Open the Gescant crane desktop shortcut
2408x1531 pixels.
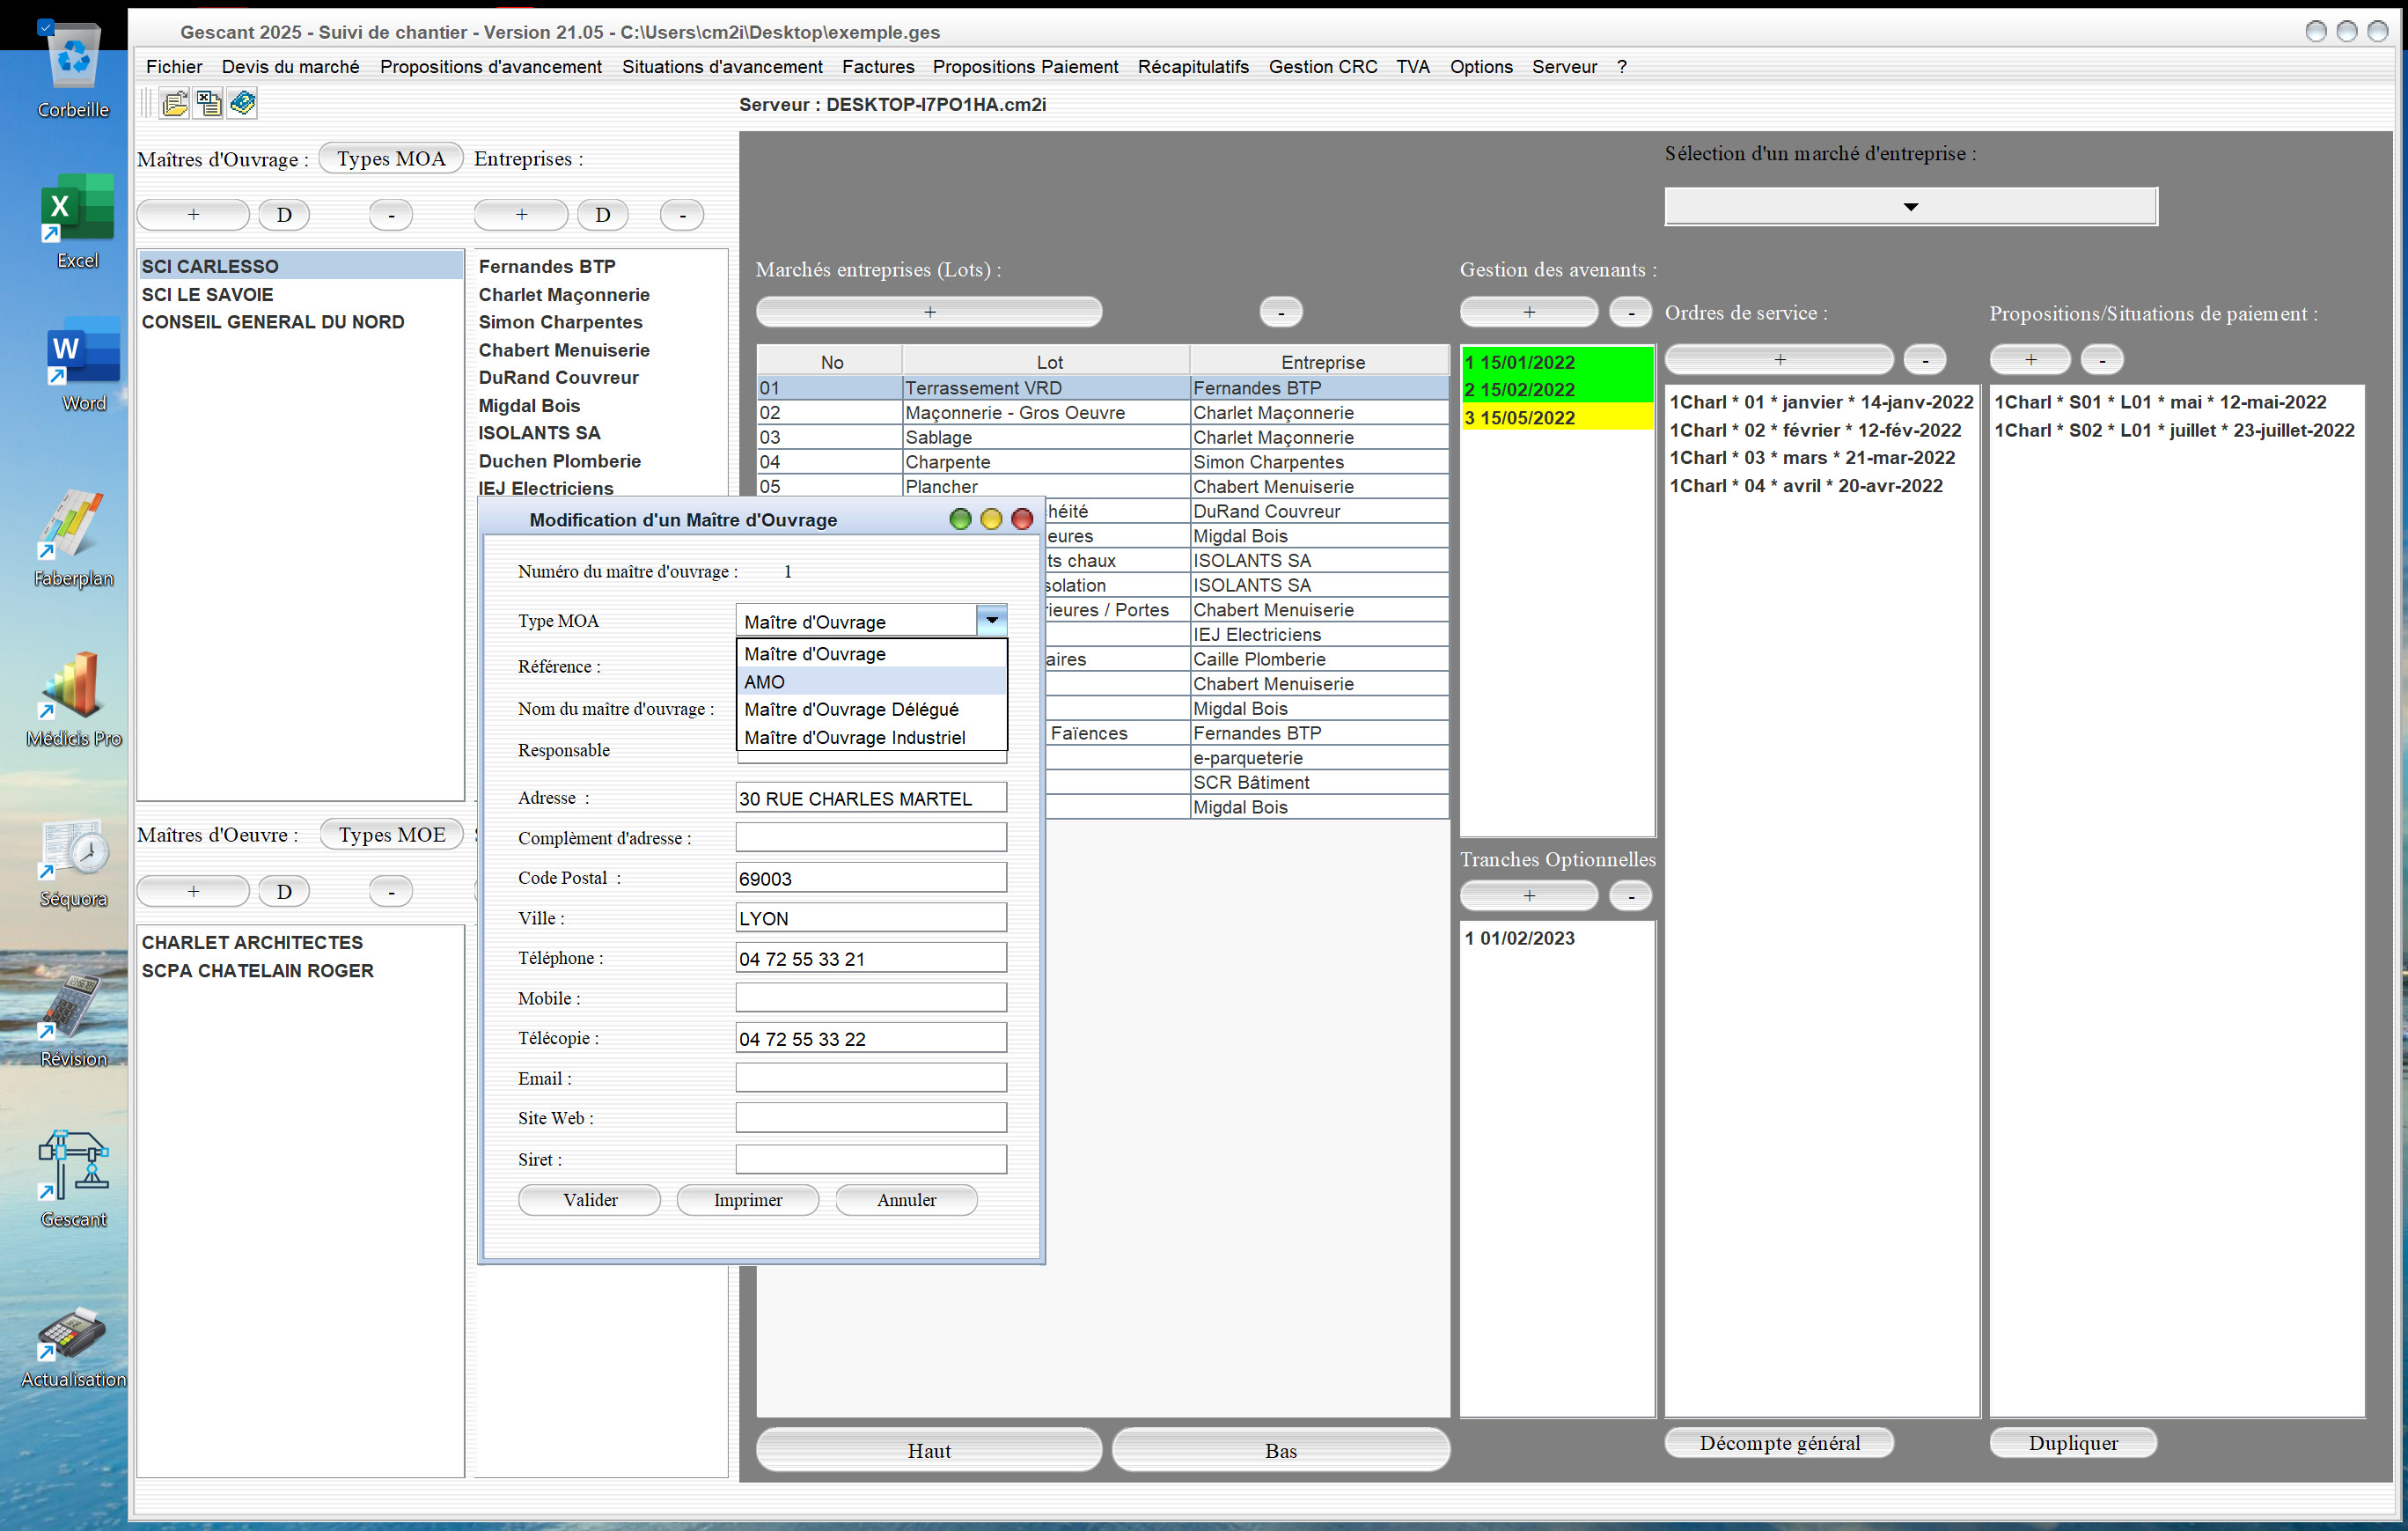(x=73, y=1178)
